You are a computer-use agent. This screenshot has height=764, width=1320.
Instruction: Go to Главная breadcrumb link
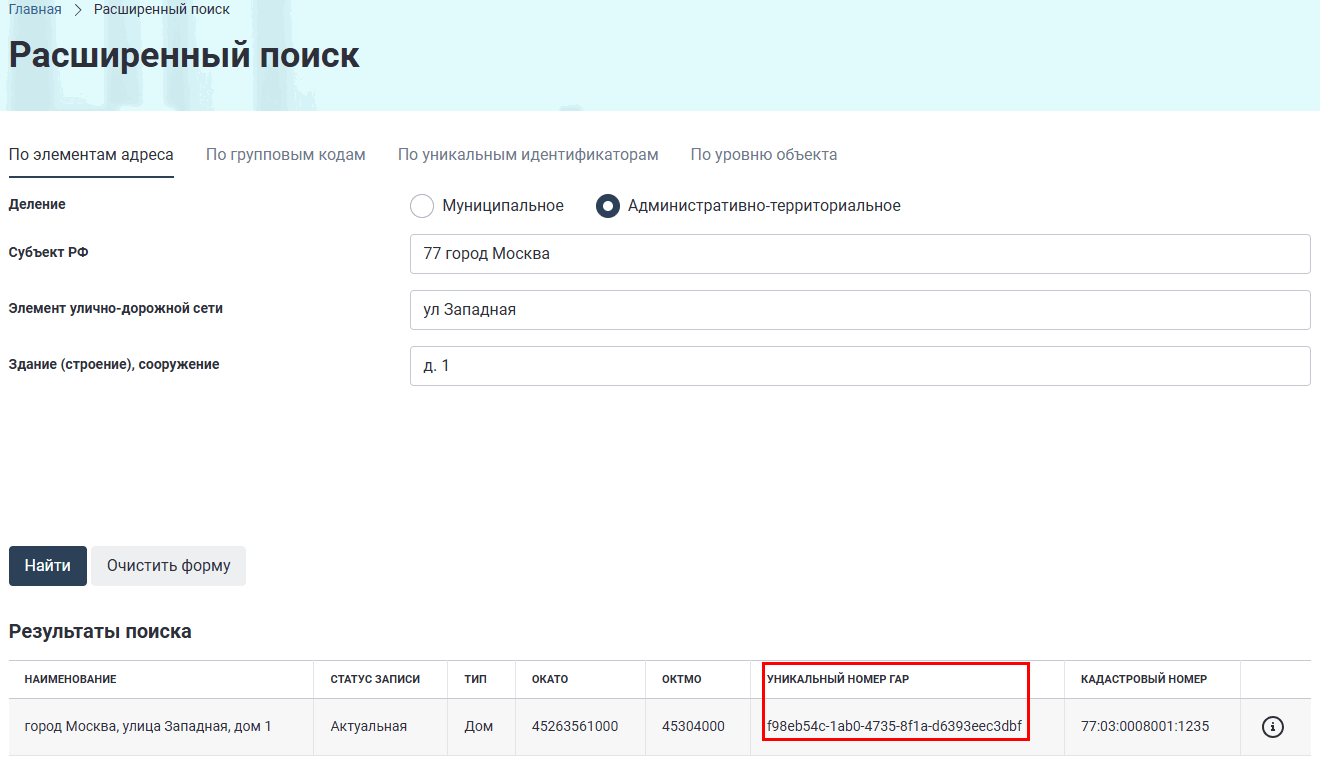pos(35,10)
